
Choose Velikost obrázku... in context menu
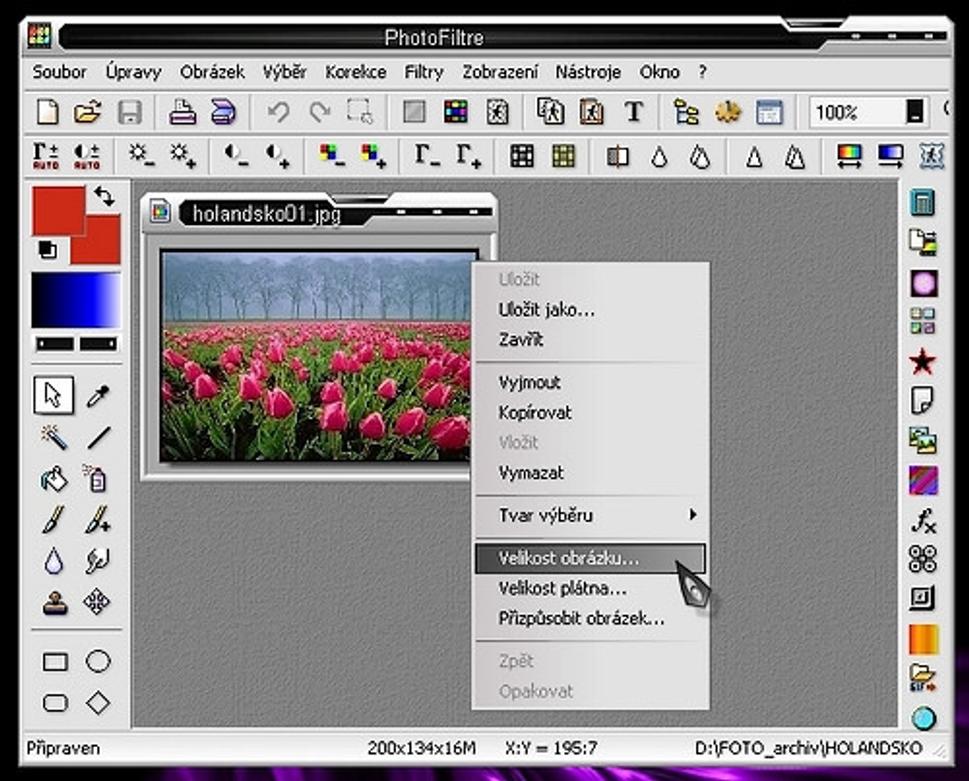590,558
